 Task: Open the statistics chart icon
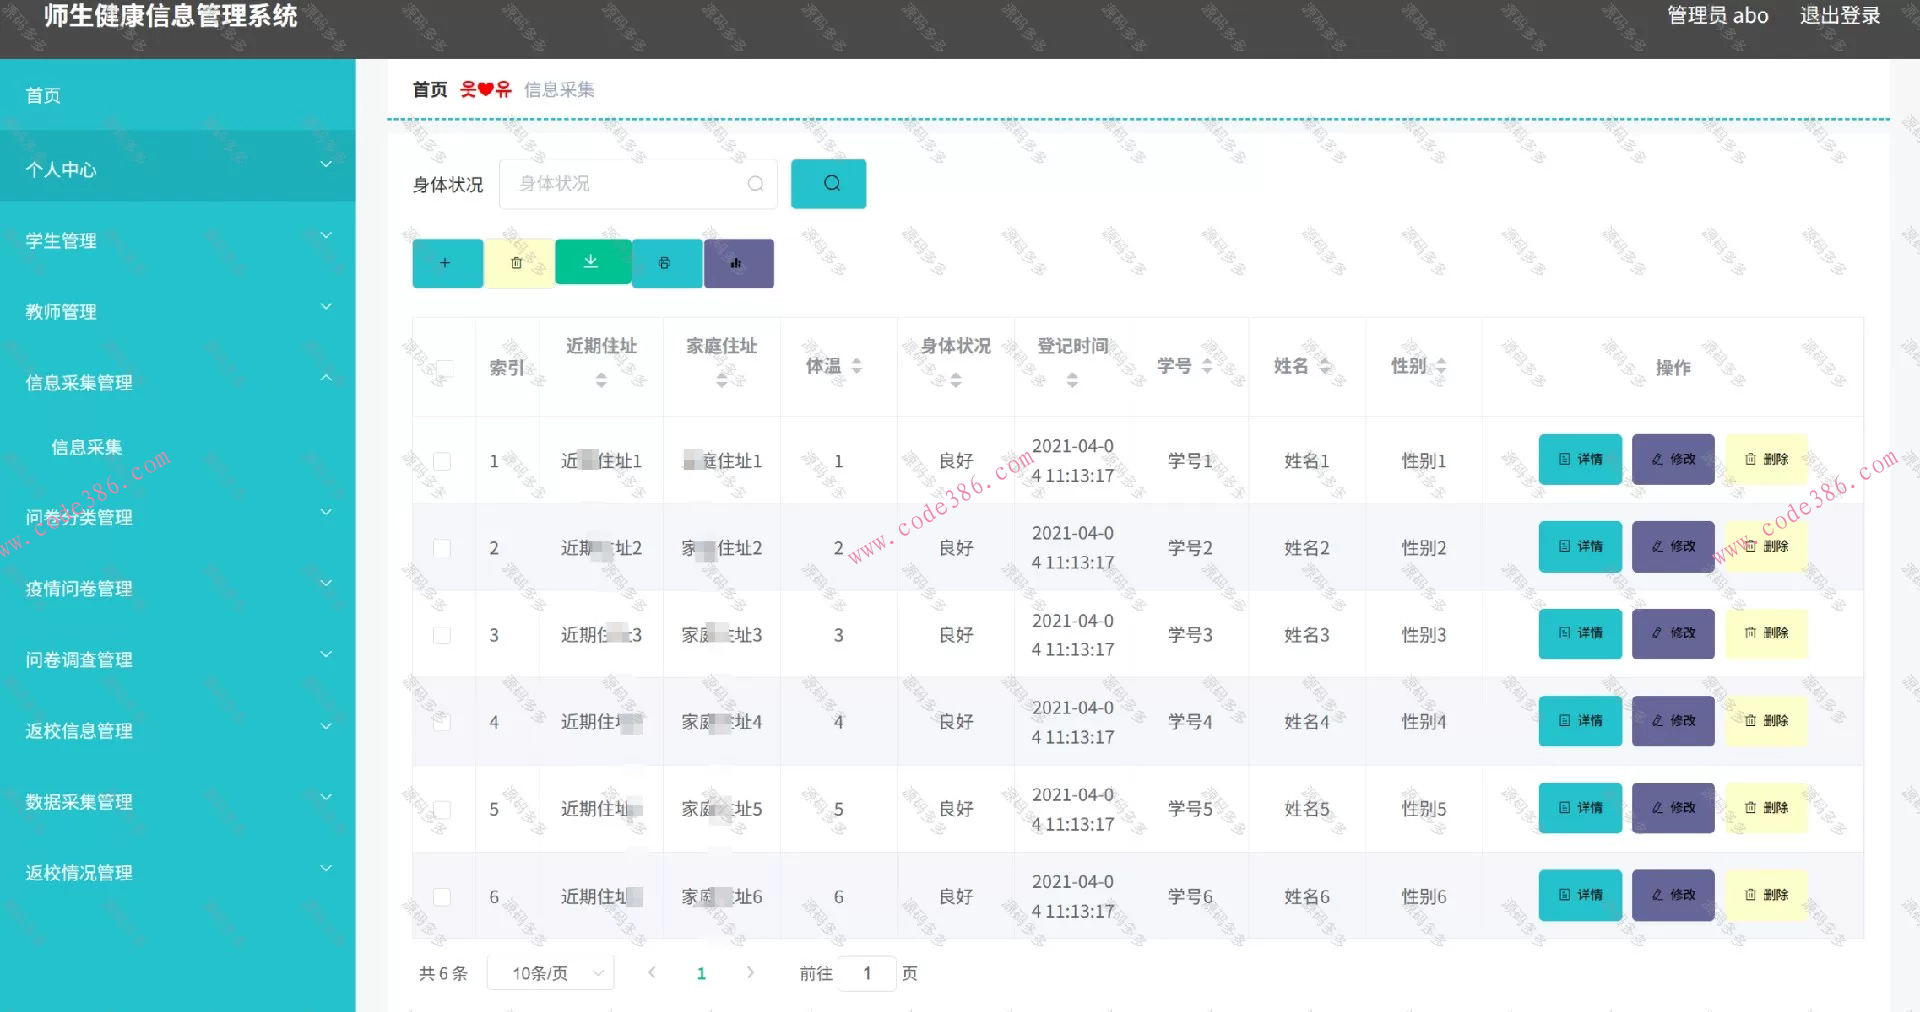[738, 262]
